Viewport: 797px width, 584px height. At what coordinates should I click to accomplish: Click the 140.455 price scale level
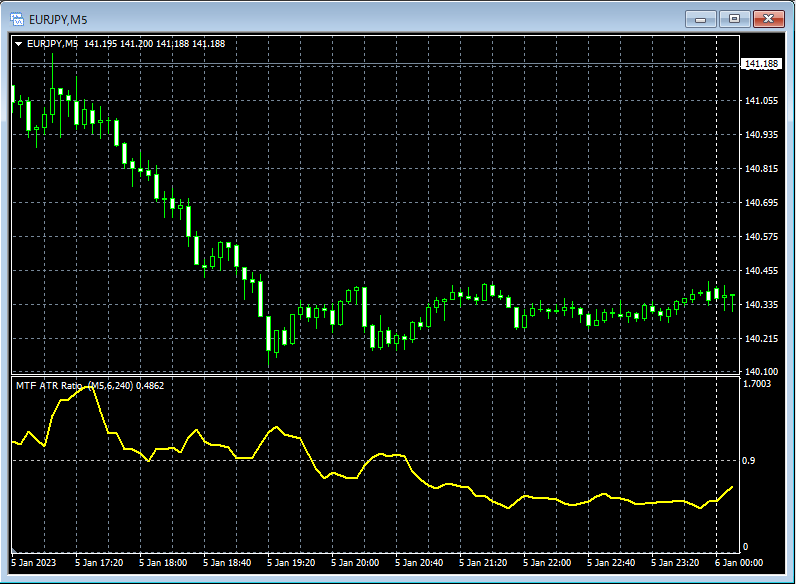click(x=762, y=270)
